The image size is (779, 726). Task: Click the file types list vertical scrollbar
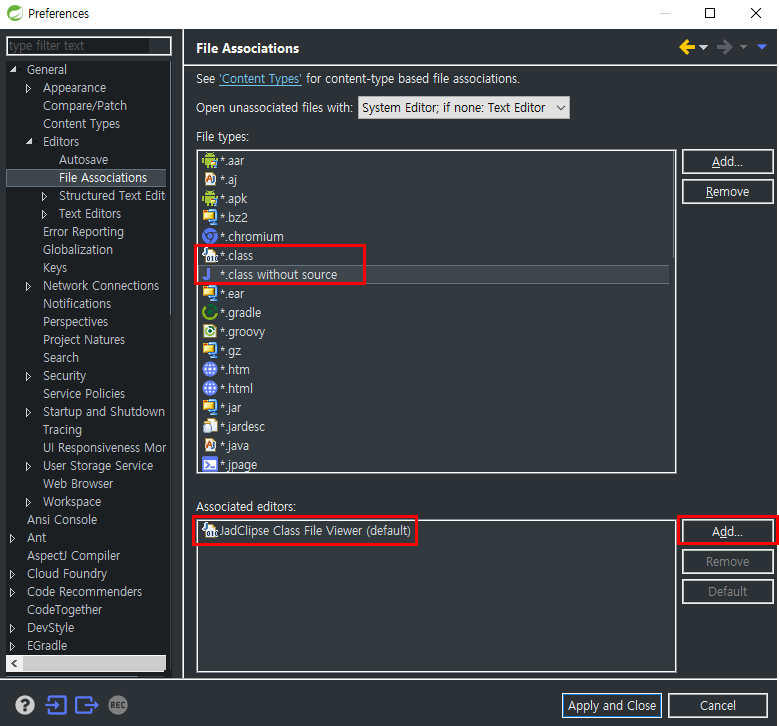click(x=674, y=205)
